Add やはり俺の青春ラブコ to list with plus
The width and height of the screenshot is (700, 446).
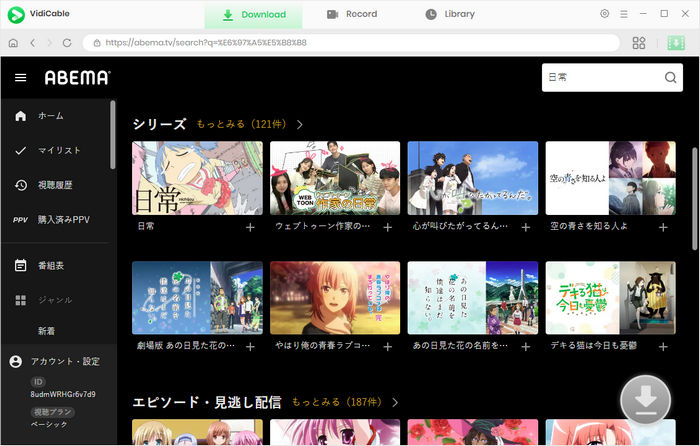click(x=388, y=347)
